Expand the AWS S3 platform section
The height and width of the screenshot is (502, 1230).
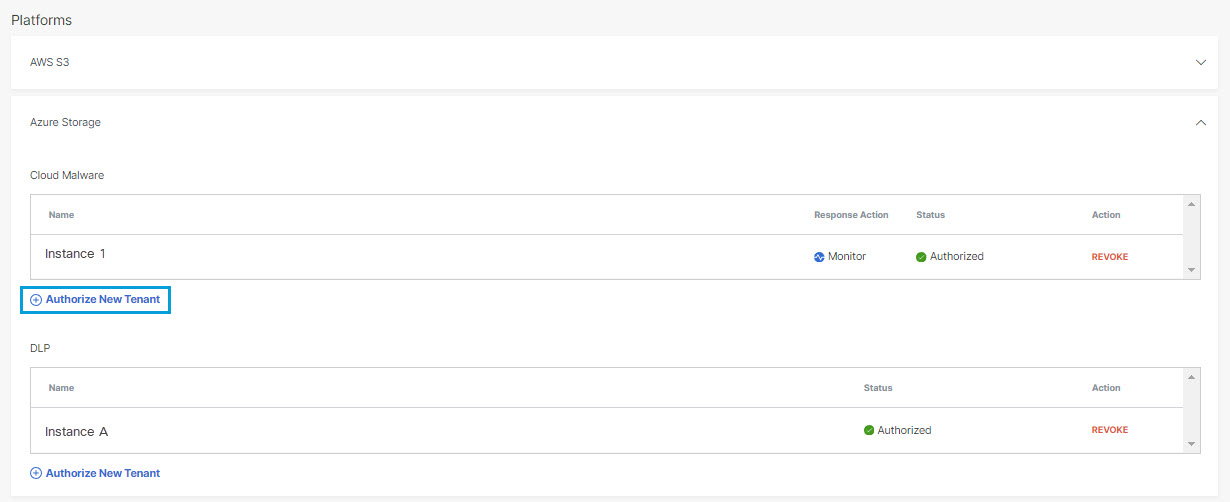click(x=1201, y=62)
